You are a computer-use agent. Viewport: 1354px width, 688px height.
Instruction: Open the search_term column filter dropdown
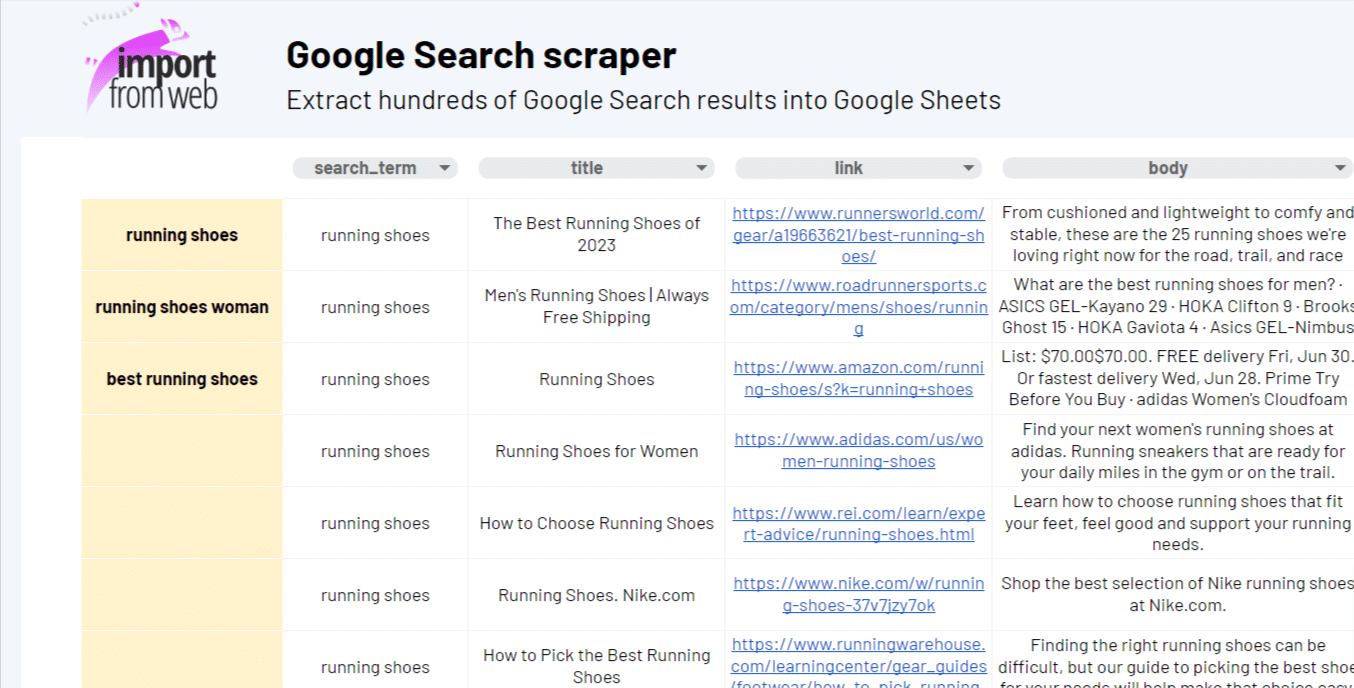[x=444, y=168]
